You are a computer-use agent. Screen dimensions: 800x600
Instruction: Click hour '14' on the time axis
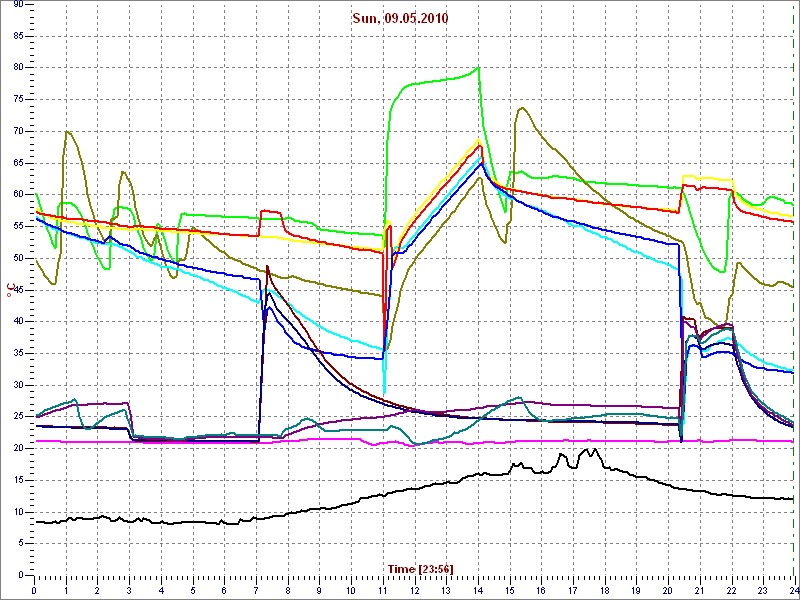point(478,588)
